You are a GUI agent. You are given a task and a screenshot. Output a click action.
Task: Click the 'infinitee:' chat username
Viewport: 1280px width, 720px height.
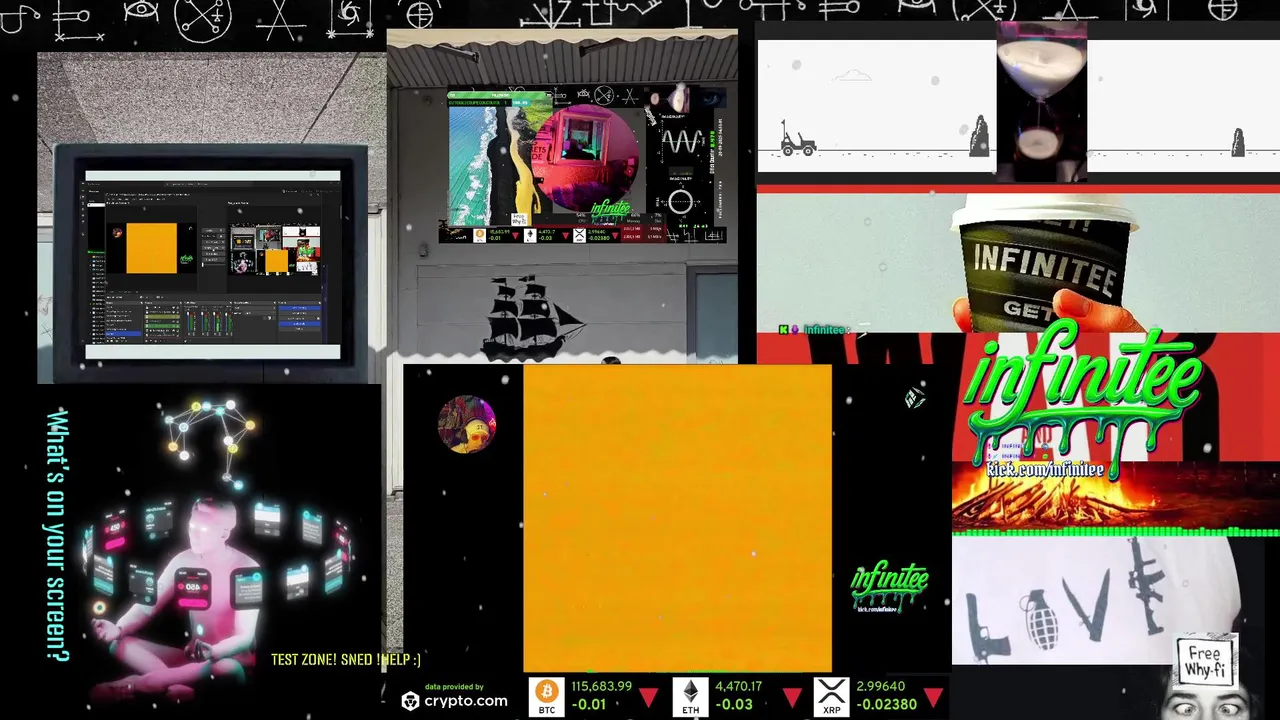(x=827, y=330)
